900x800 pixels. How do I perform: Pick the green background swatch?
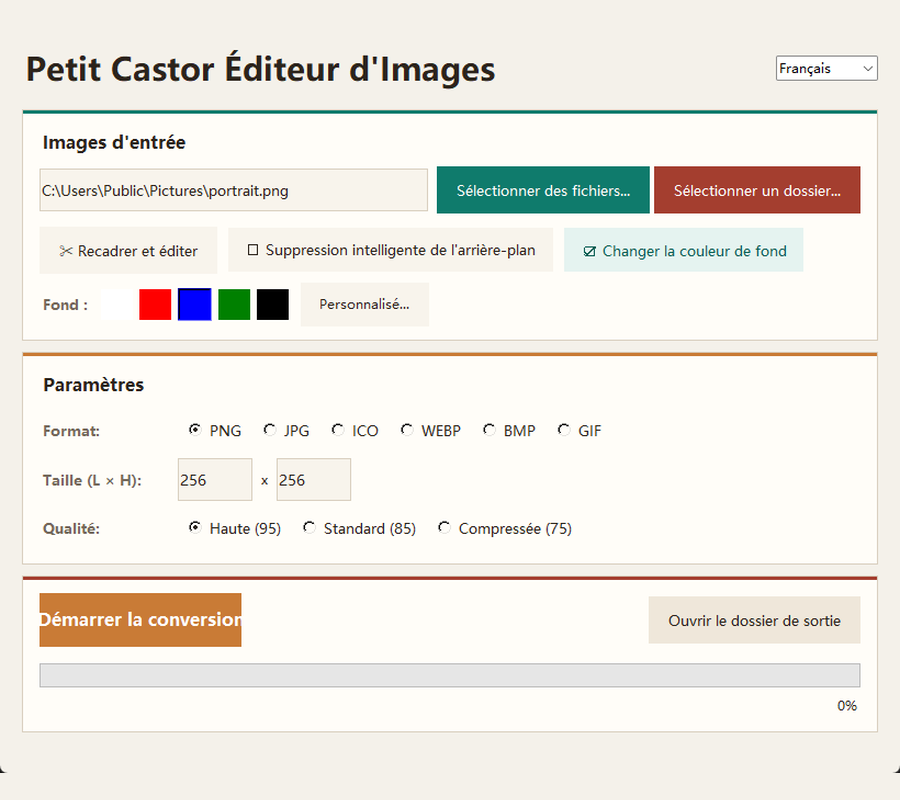[x=234, y=304]
